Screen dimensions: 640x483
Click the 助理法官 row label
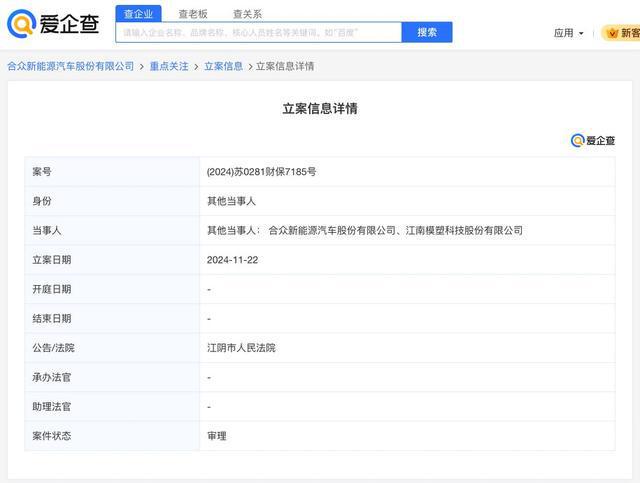pos(52,407)
